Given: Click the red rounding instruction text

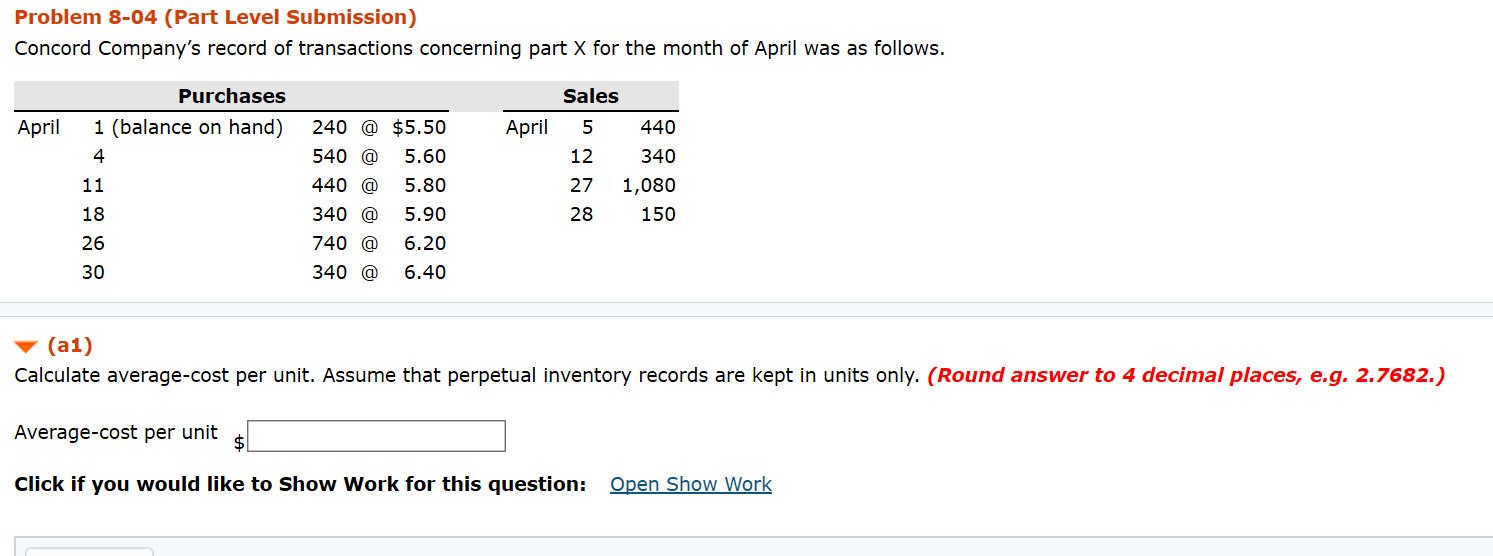Looking at the screenshot, I should click(x=1186, y=376).
